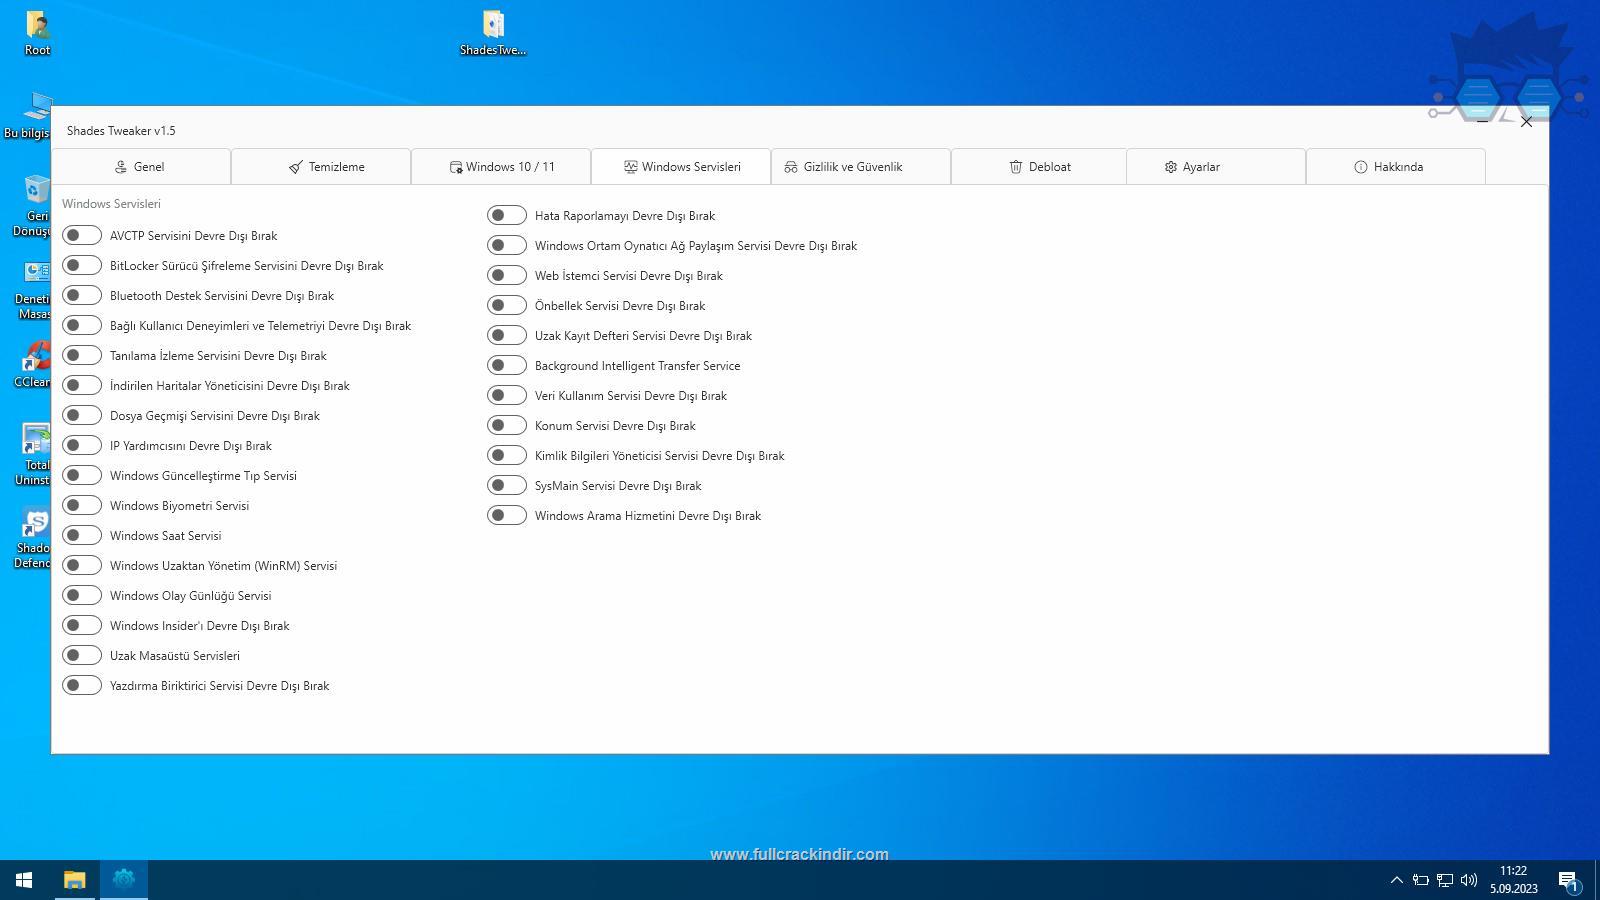Switch to the Temizleme tab
The height and width of the screenshot is (900, 1600).
(x=321, y=167)
